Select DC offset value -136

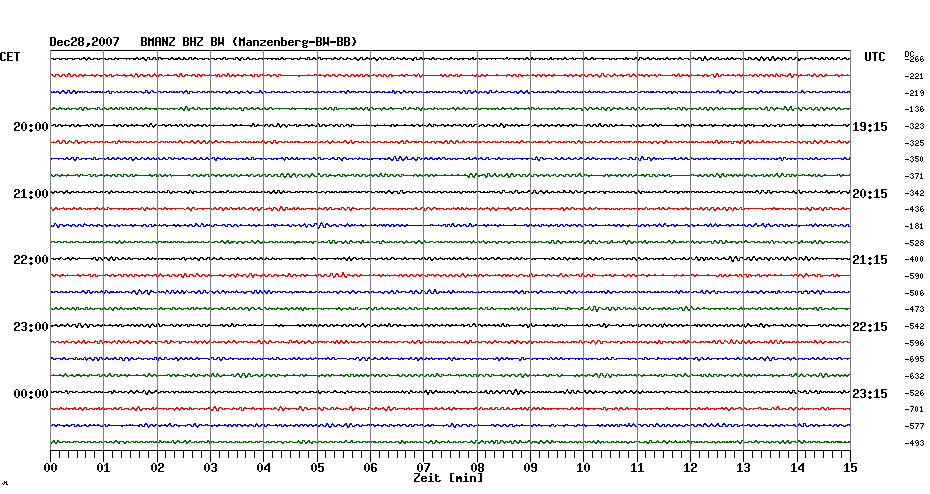point(914,109)
